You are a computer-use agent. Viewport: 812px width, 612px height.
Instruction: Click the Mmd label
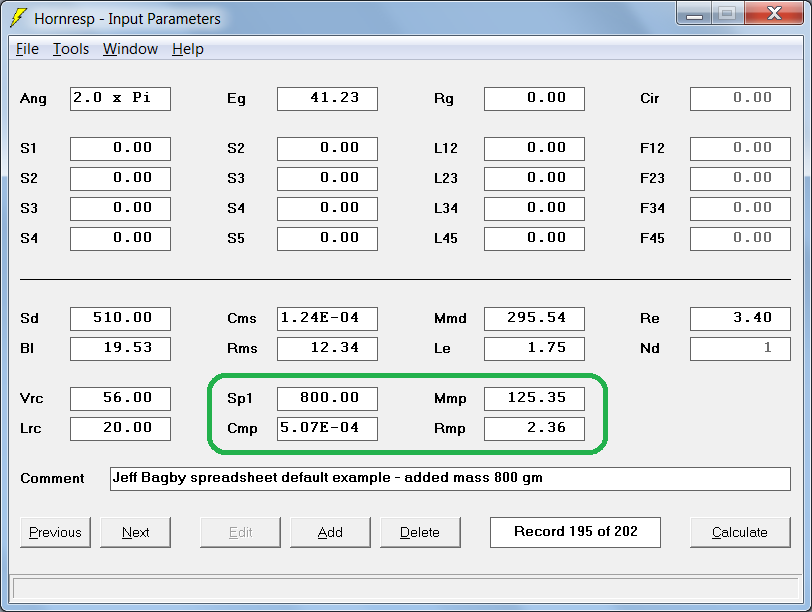click(x=450, y=318)
